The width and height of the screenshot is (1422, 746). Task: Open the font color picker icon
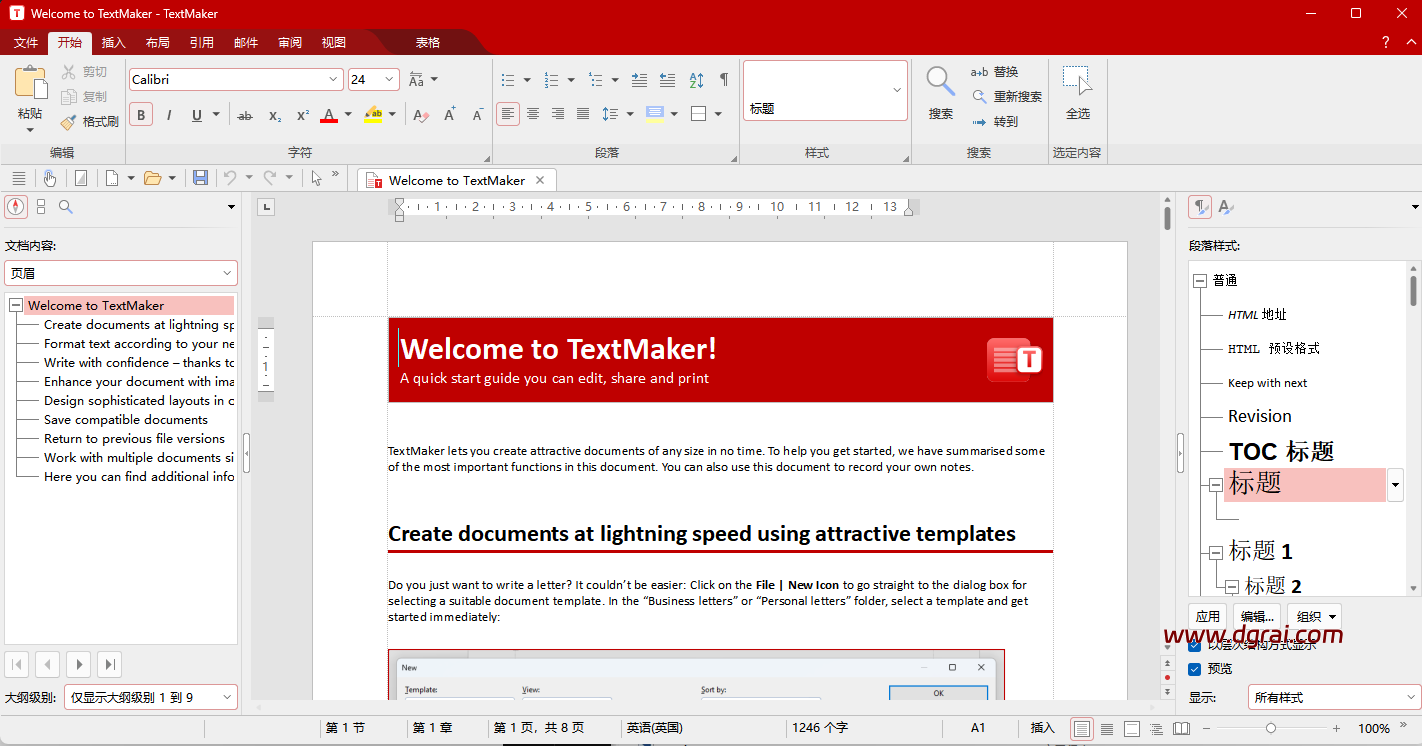coord(329,114)
